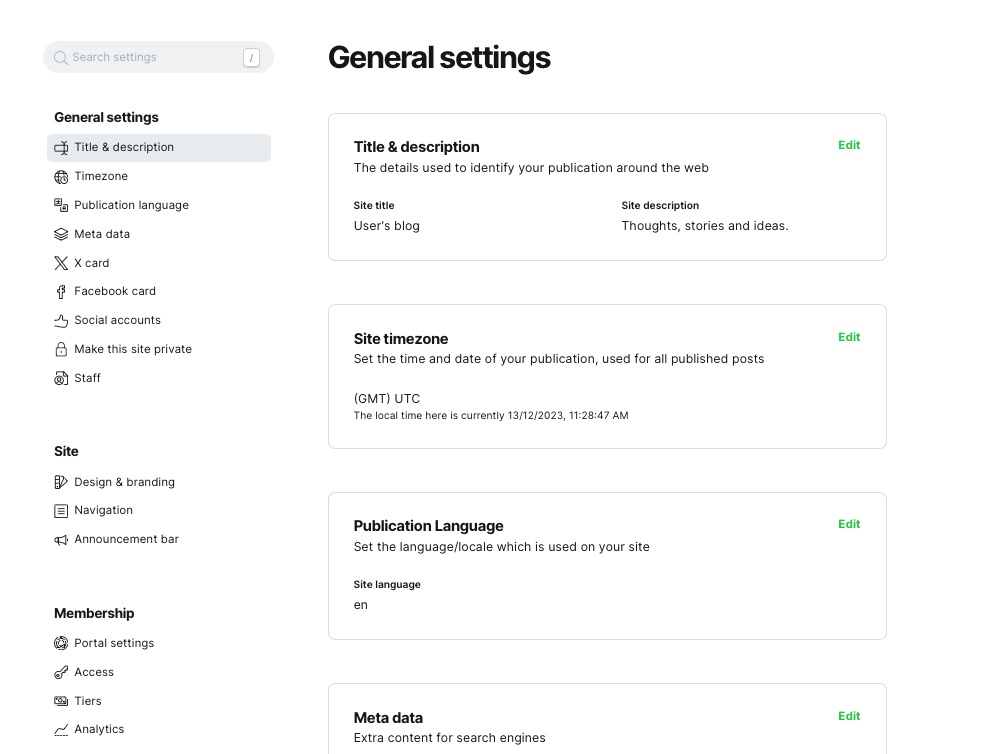This screenshot has width=985, height=754.
Task: Click the Tiers icon in Membership section
Action: 61,701
